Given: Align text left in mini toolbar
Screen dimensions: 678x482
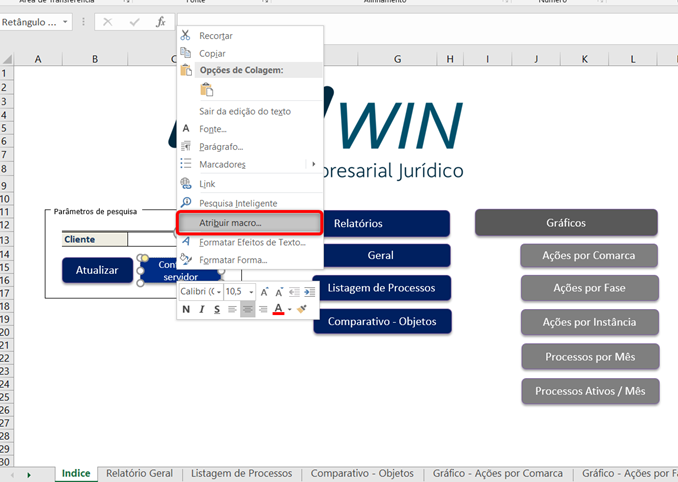Looking at the screenshot, I should coord(232,309).
